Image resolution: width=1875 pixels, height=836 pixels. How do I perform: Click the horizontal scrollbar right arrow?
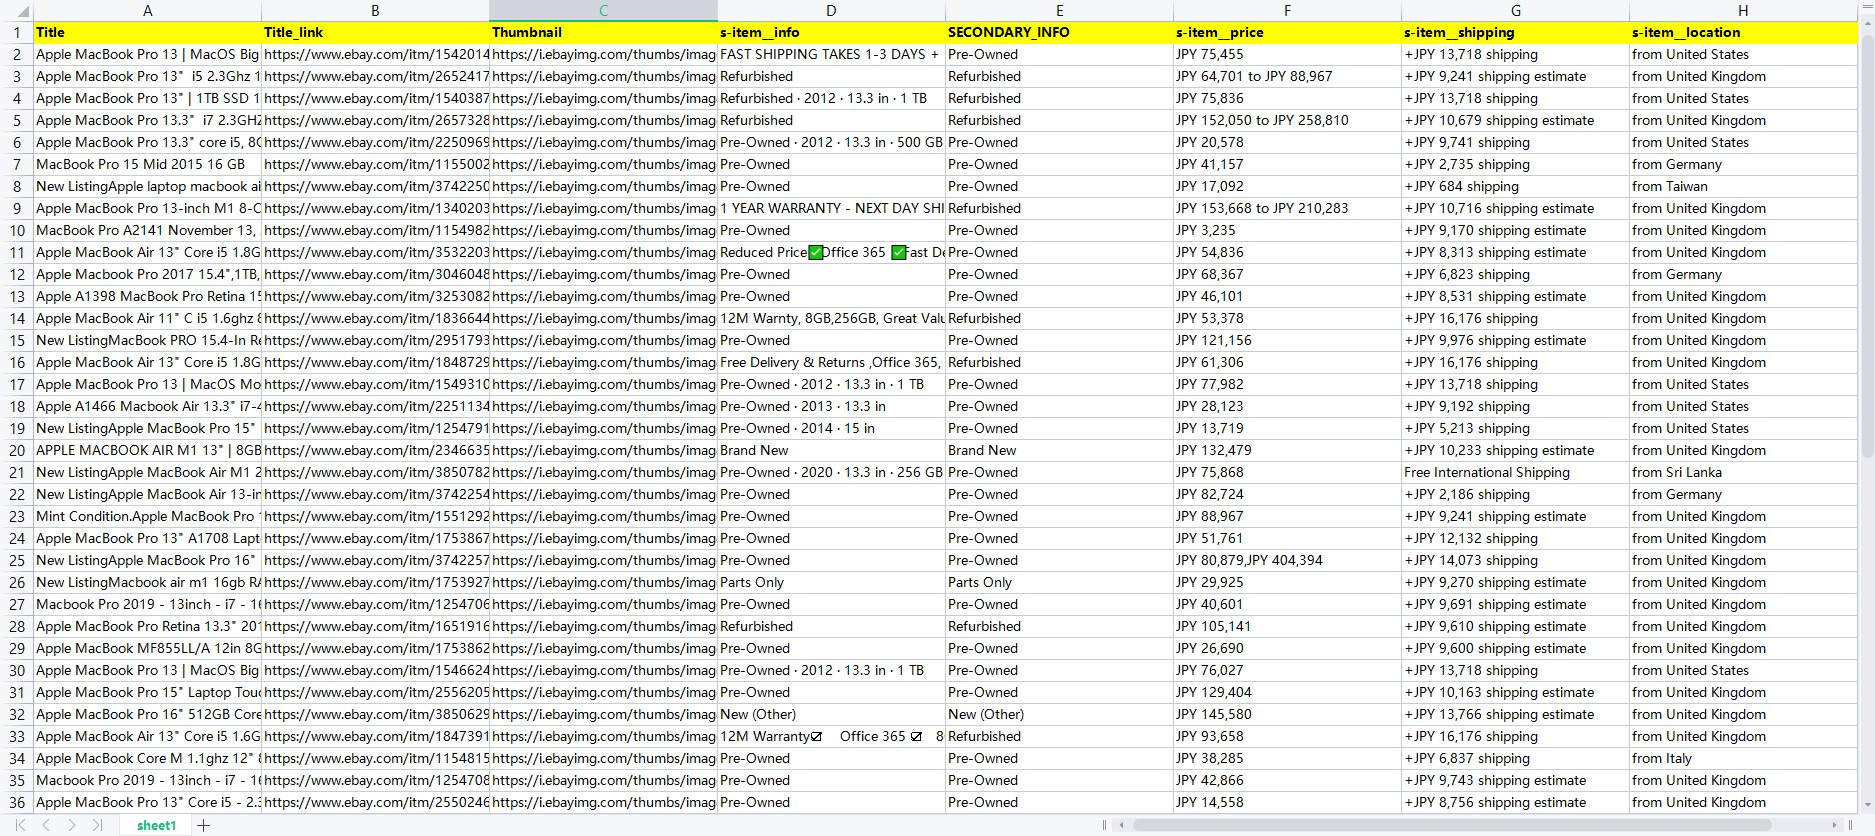(x=1835, y=825)
